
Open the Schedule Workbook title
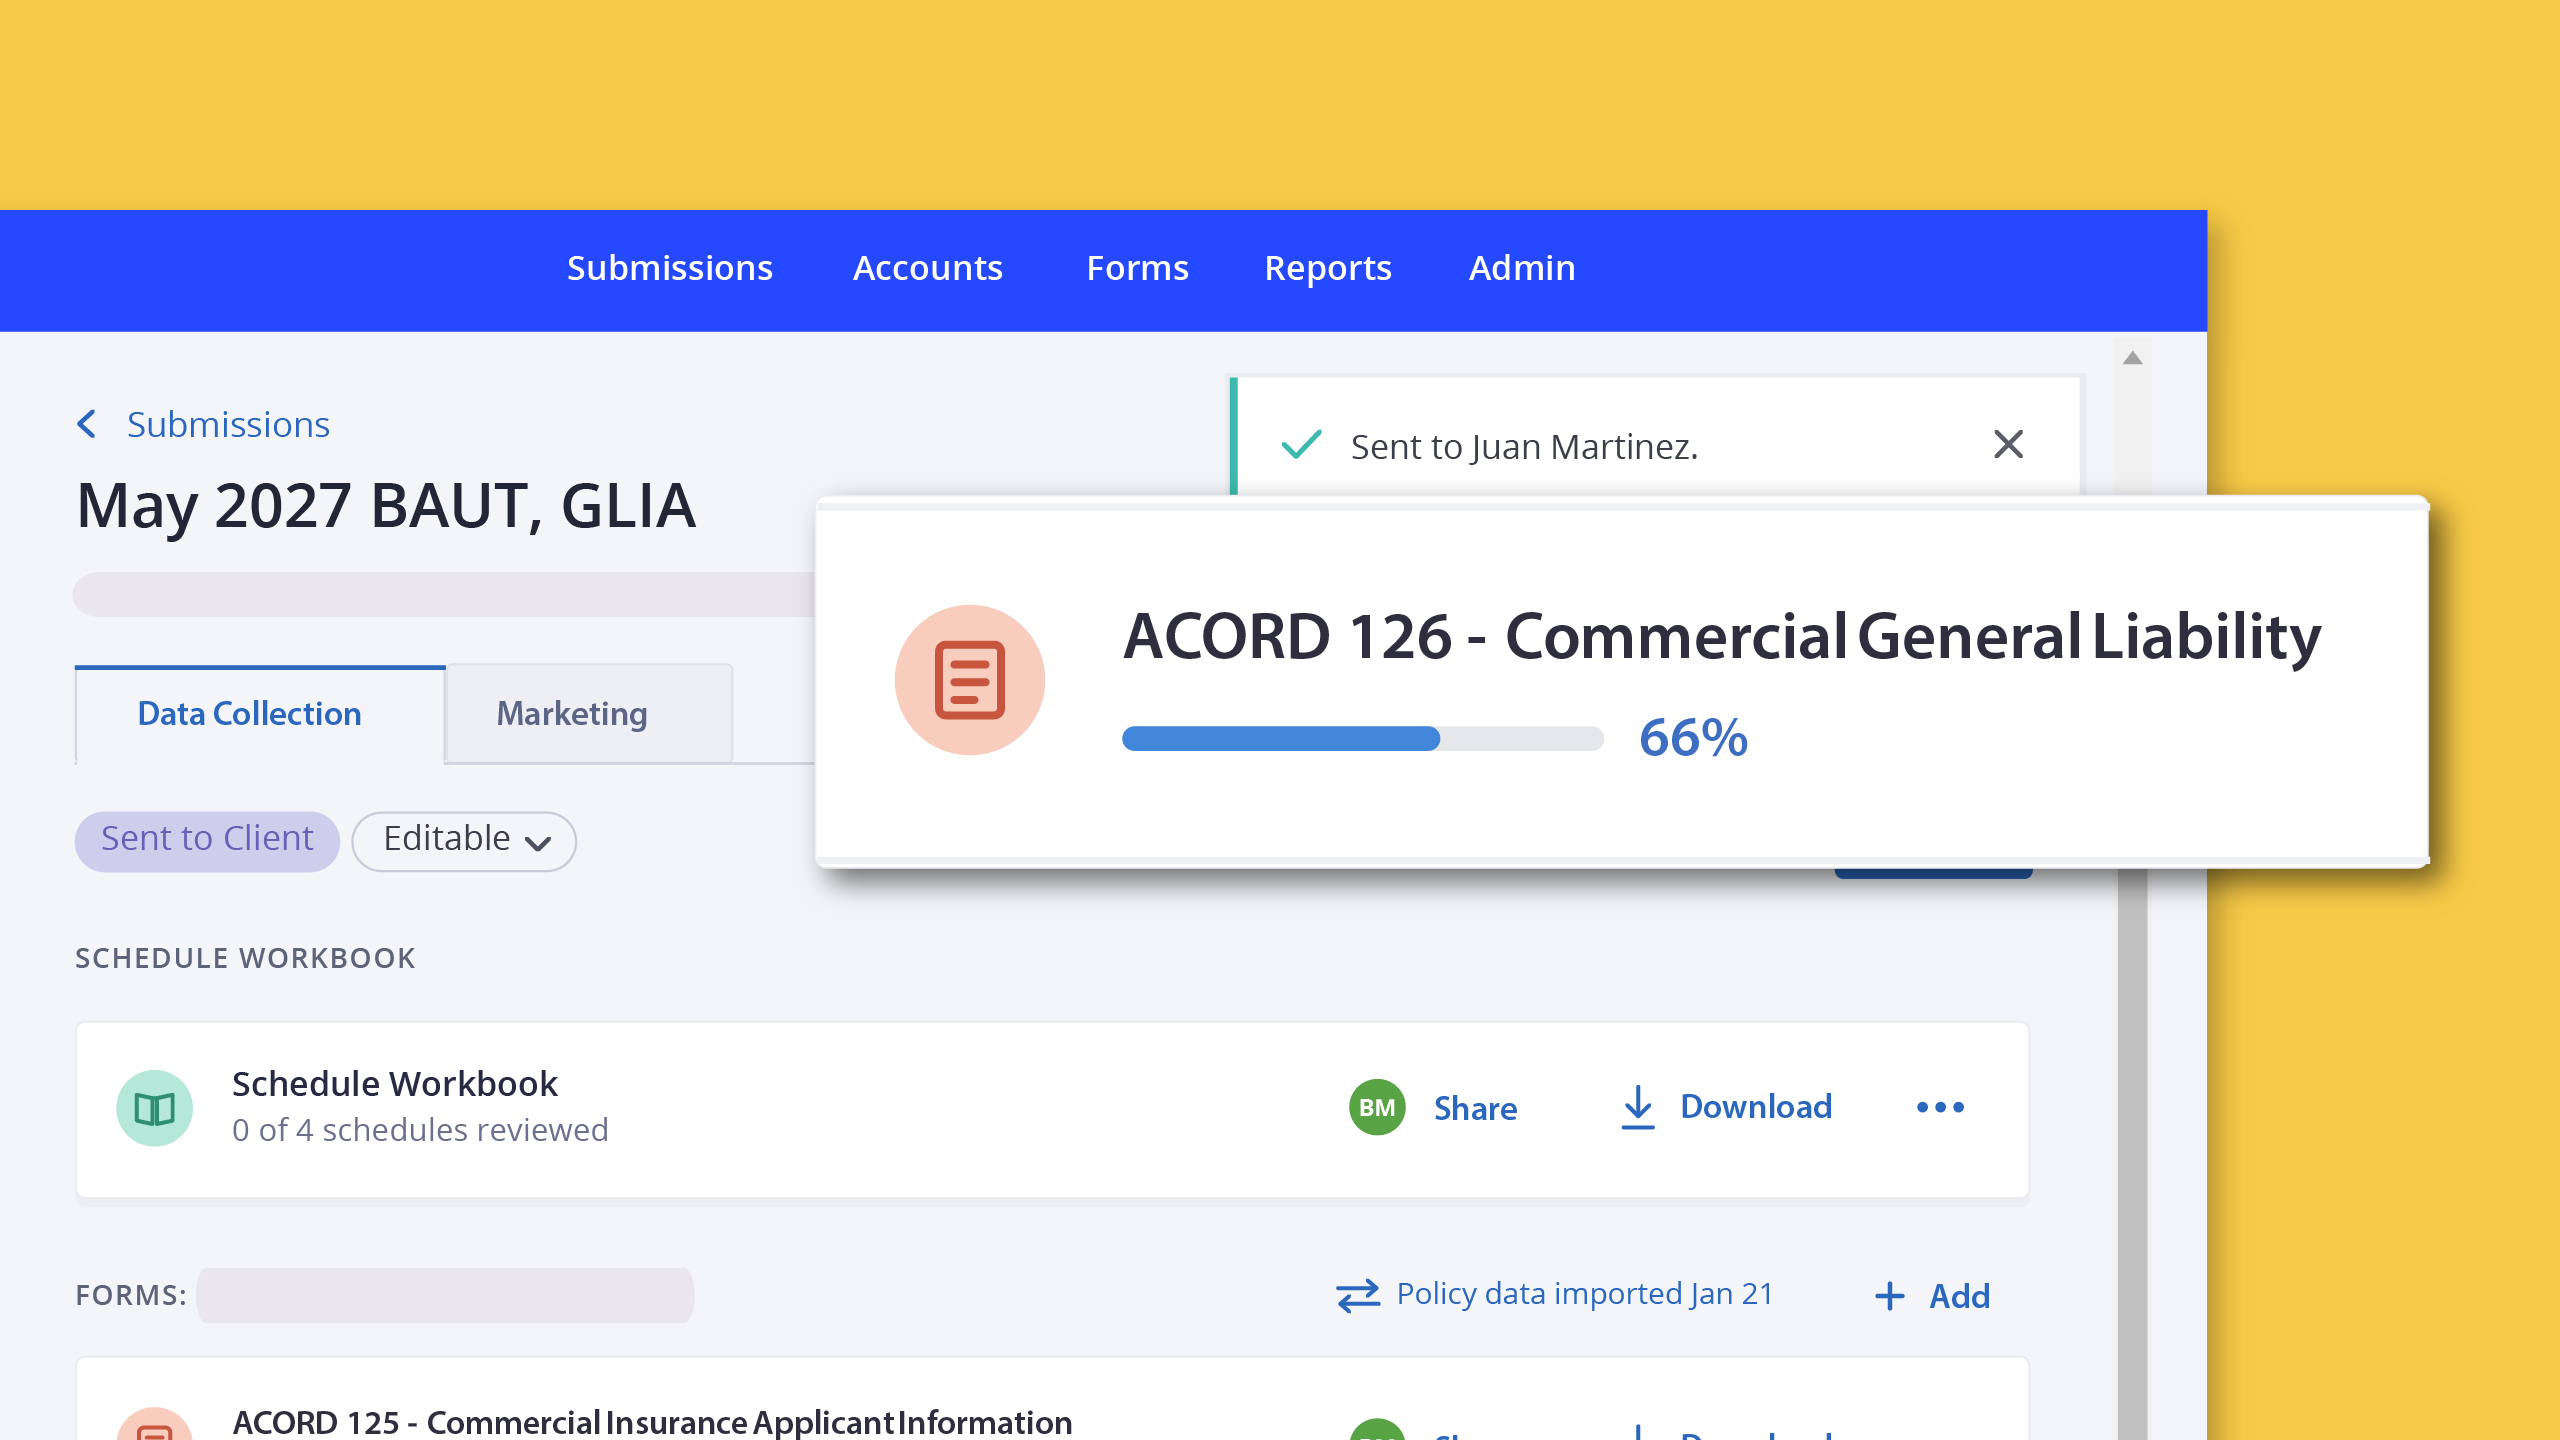[395, 1084]
